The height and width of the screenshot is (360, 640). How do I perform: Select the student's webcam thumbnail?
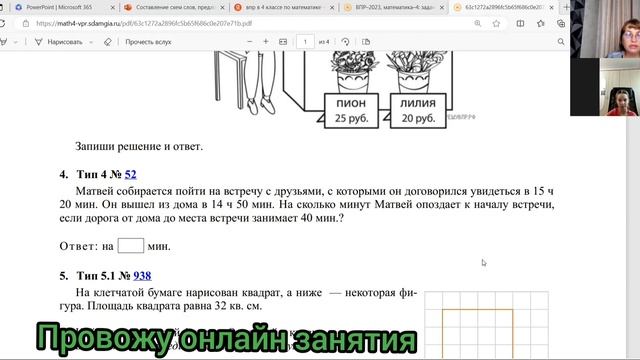[x=605, y=87]
